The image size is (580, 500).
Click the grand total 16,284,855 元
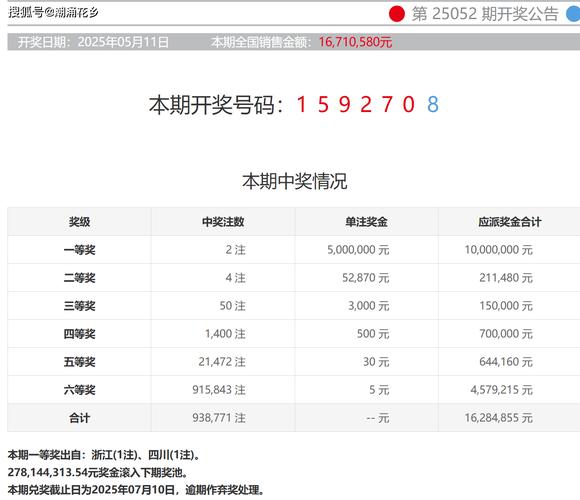tap(499, 418)
